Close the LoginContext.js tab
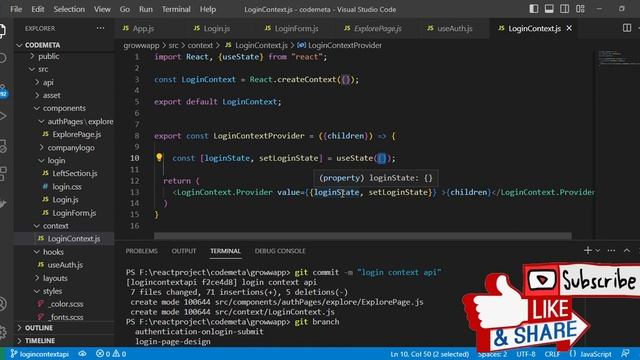 [569, 28]
